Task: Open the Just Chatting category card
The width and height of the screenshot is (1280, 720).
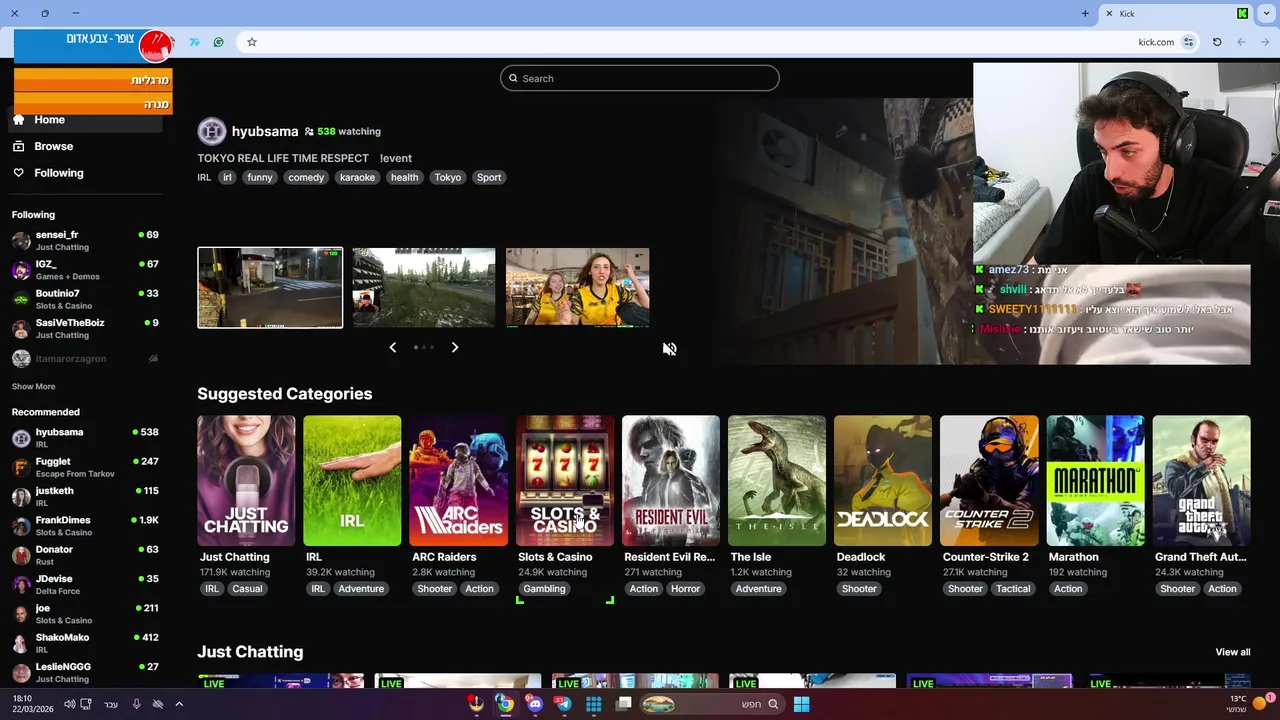Action: click(246, 481)
